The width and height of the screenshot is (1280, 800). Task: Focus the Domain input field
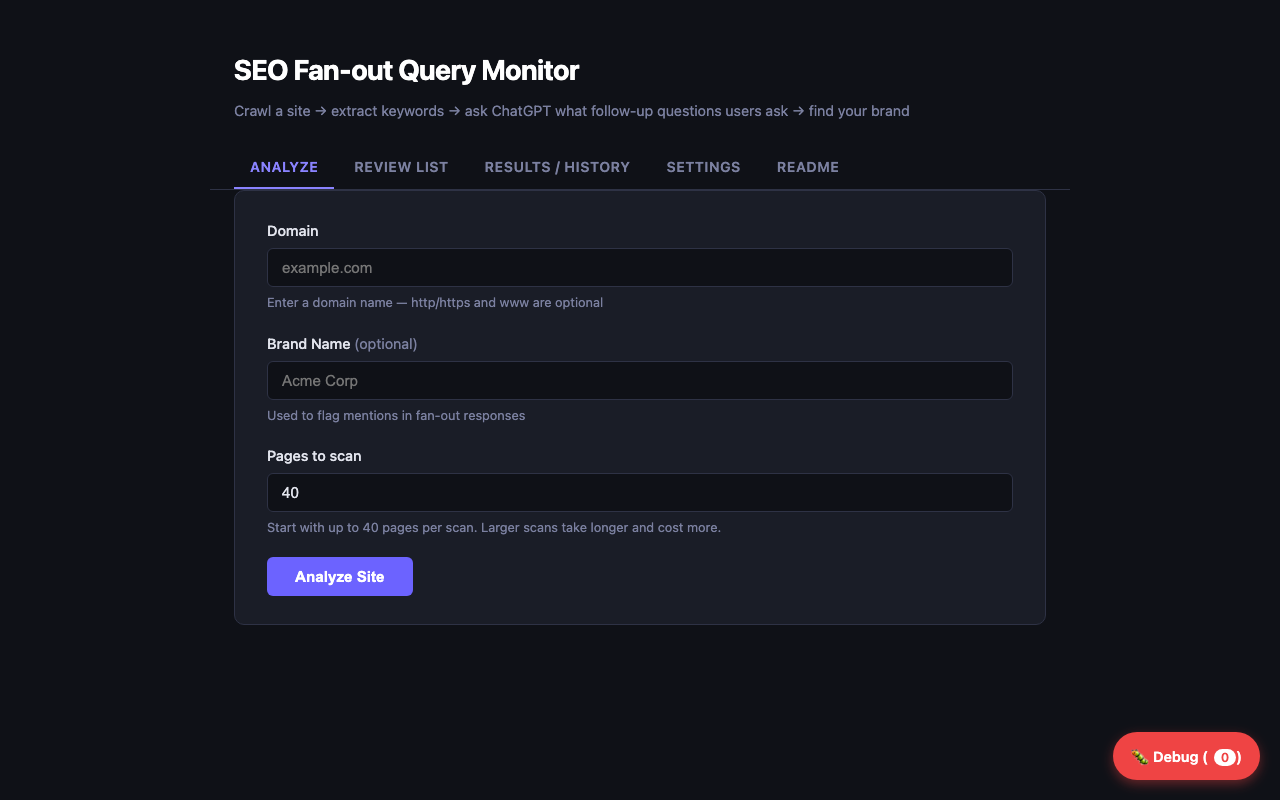coord(640,268)
